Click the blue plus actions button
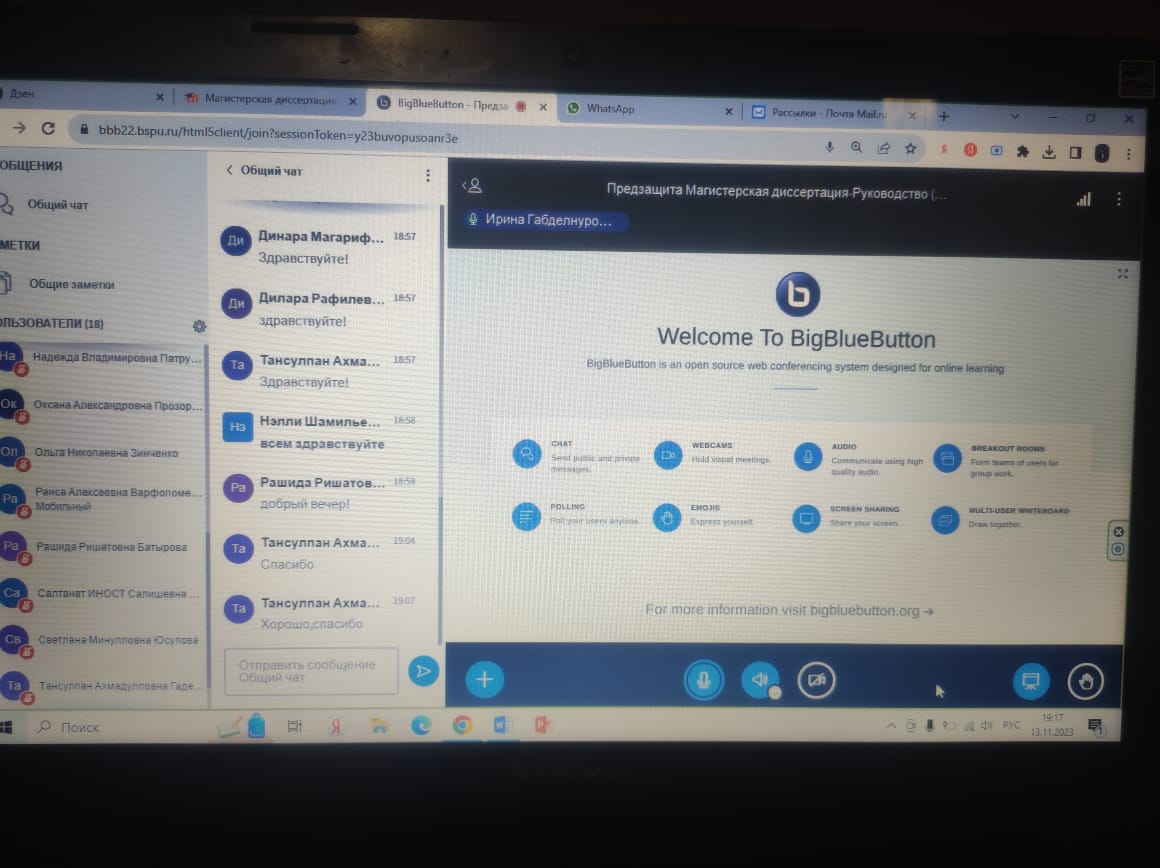The height and width of the screenshot is (868, 1160). point(485,680)
